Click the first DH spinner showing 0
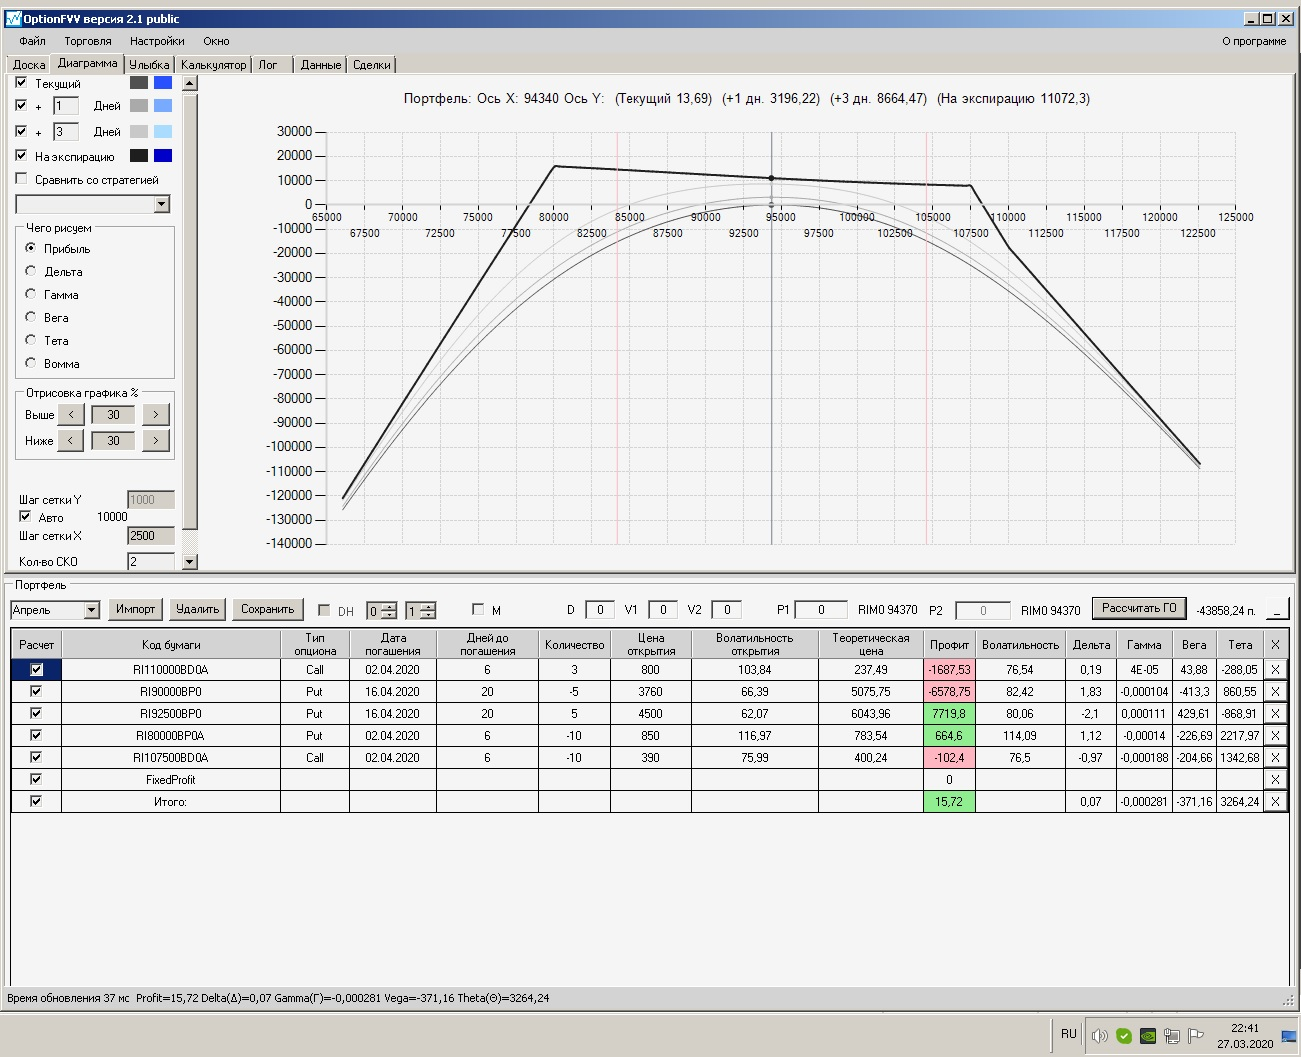This screenshot has height=1057, width=1301. [382, 610]
